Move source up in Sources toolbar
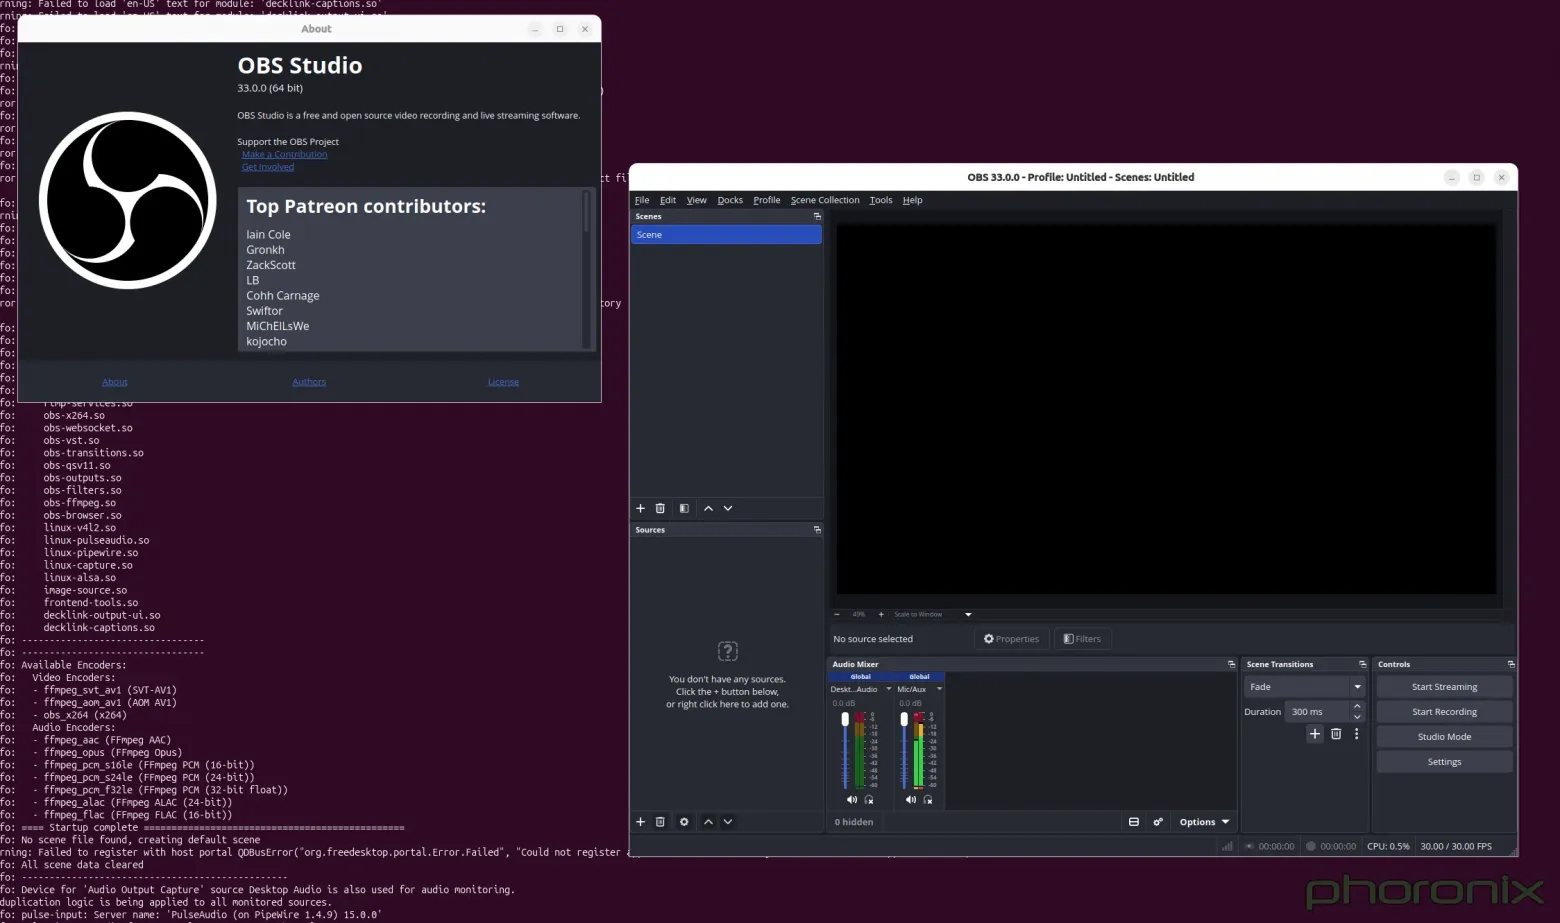Viewport: 1560px width, 923px height. pyautogui.click(x=708, y=822)
